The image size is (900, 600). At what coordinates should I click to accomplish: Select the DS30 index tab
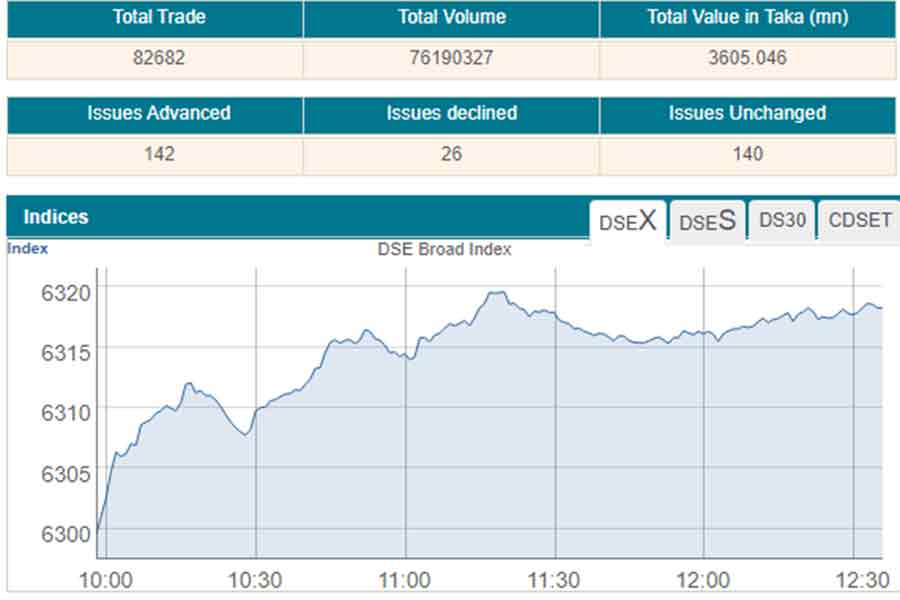pyautogui.click(x=782, y=221)
